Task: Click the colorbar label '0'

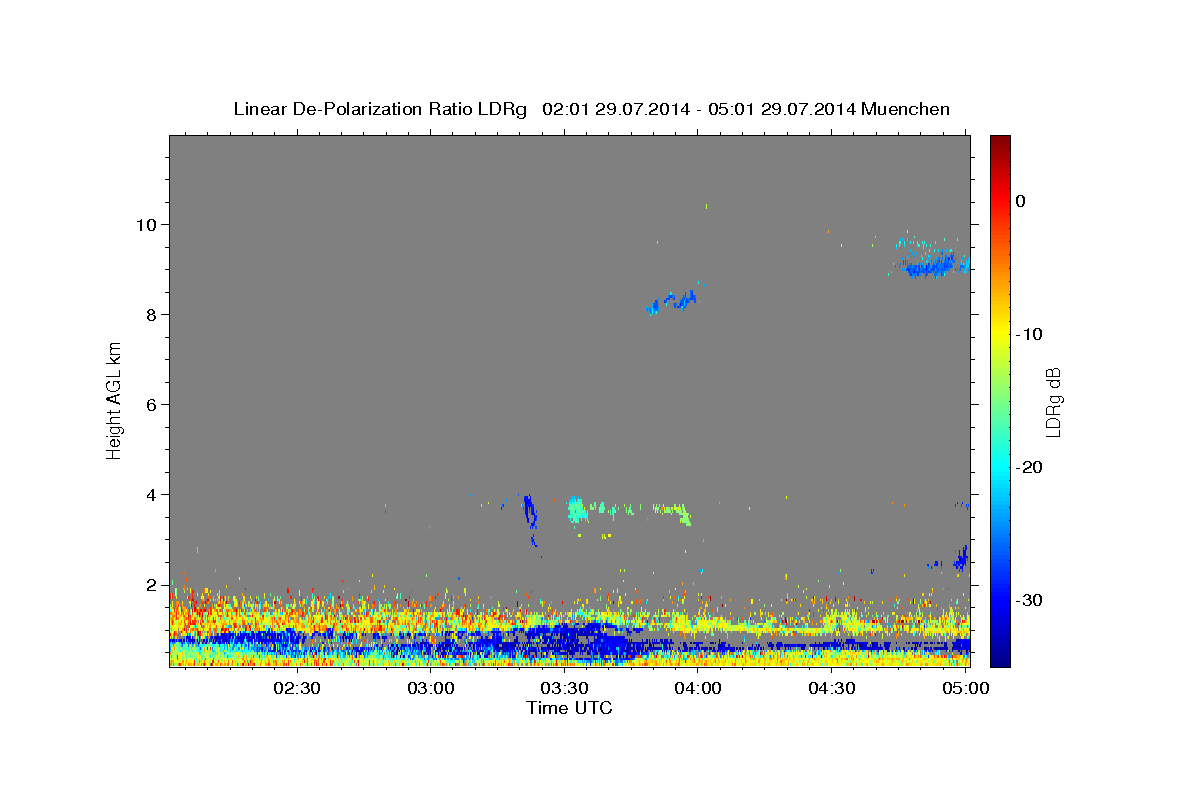Action: tap(1020, 201)
